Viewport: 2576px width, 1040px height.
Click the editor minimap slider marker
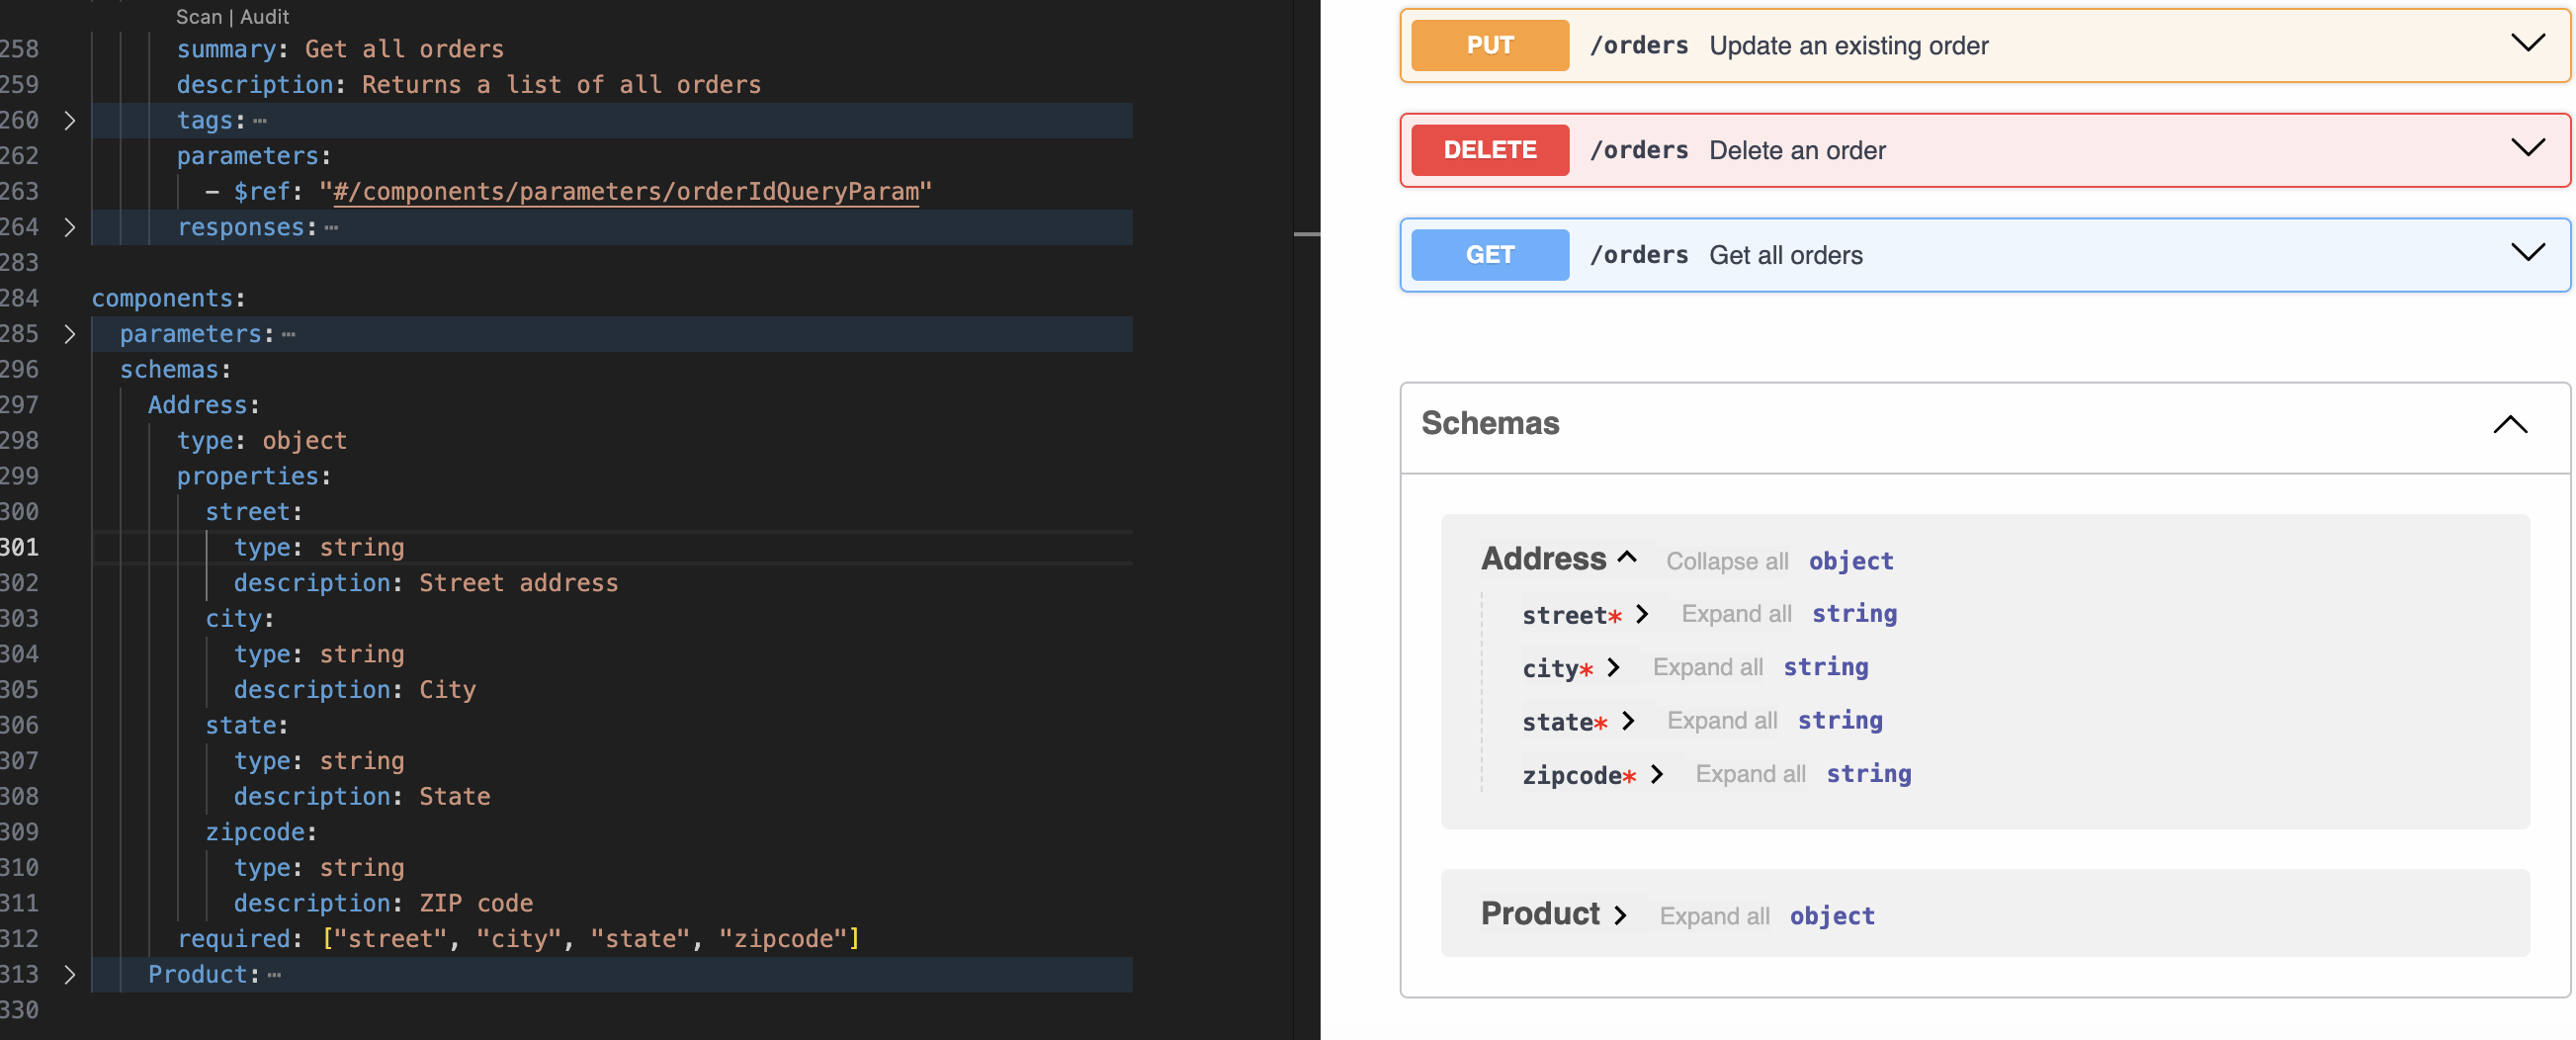[1306, 234]
